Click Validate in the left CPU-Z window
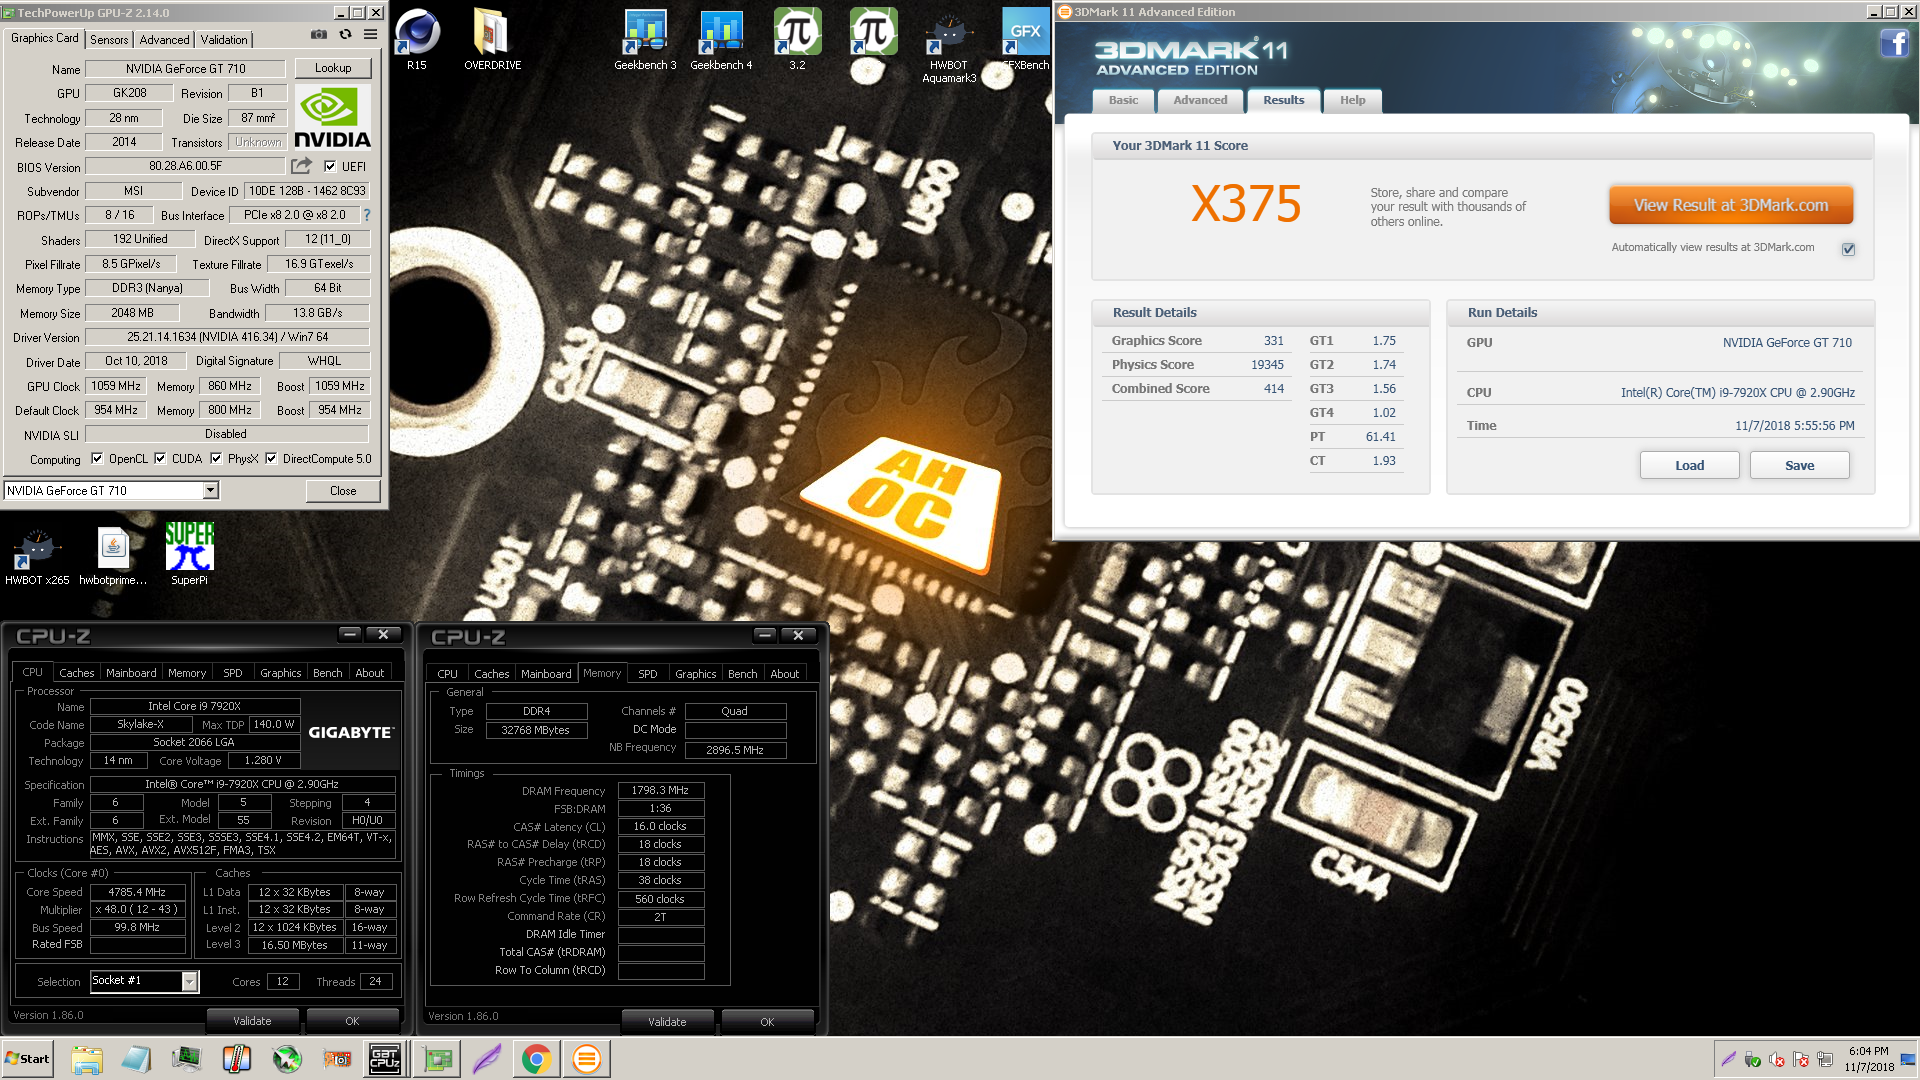Screen dimensions: 1920x1080 (252, 1021)
